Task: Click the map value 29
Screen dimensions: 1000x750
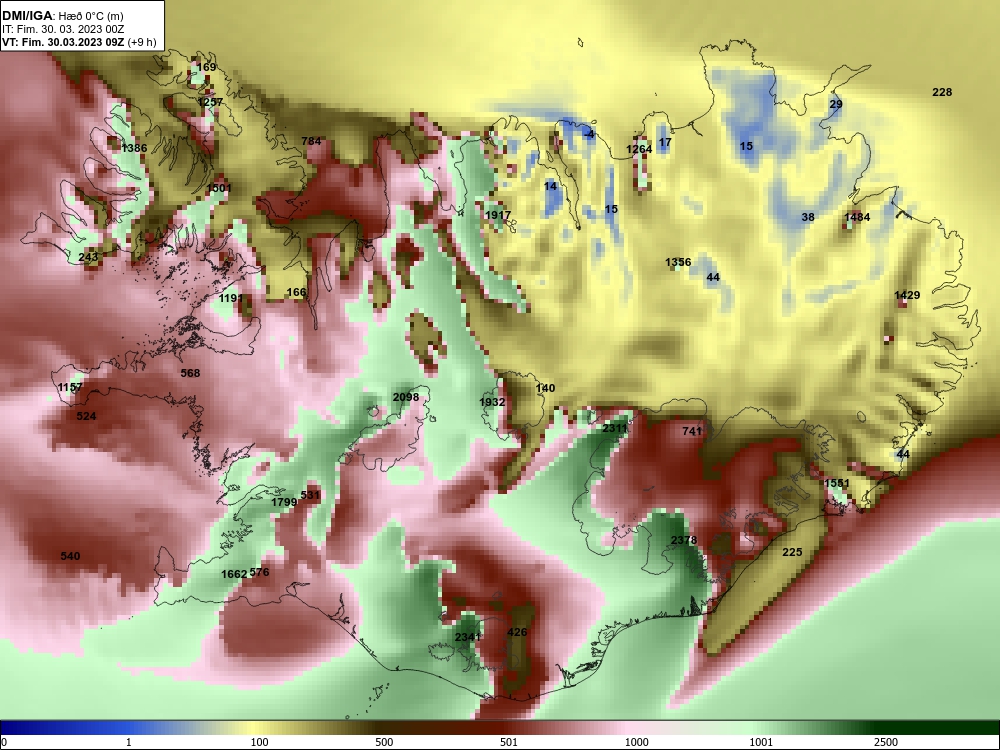Action: (835, 104)
